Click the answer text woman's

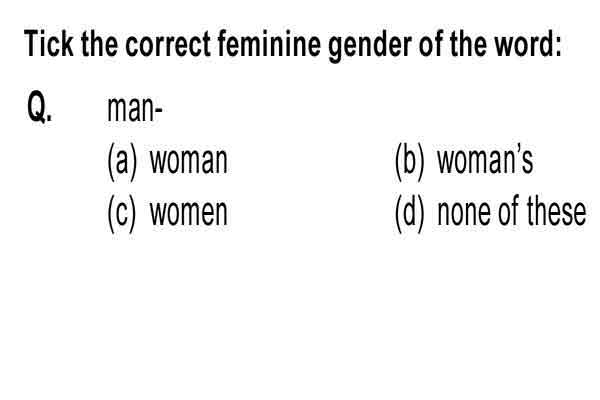pos(485,161)
